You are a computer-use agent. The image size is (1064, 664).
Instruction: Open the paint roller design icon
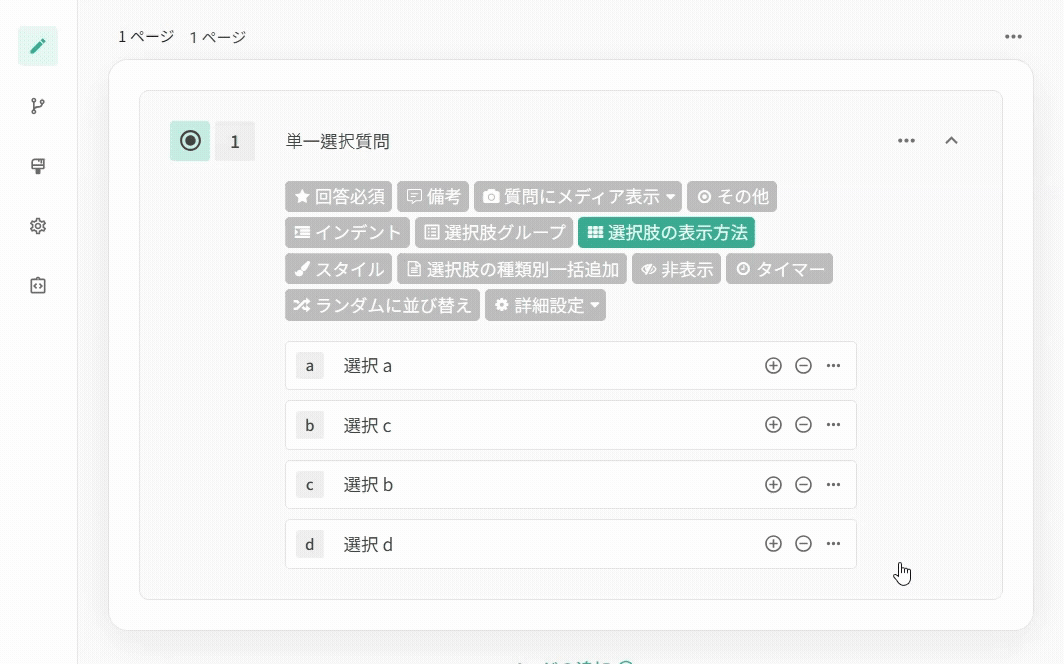click(38, 166)
